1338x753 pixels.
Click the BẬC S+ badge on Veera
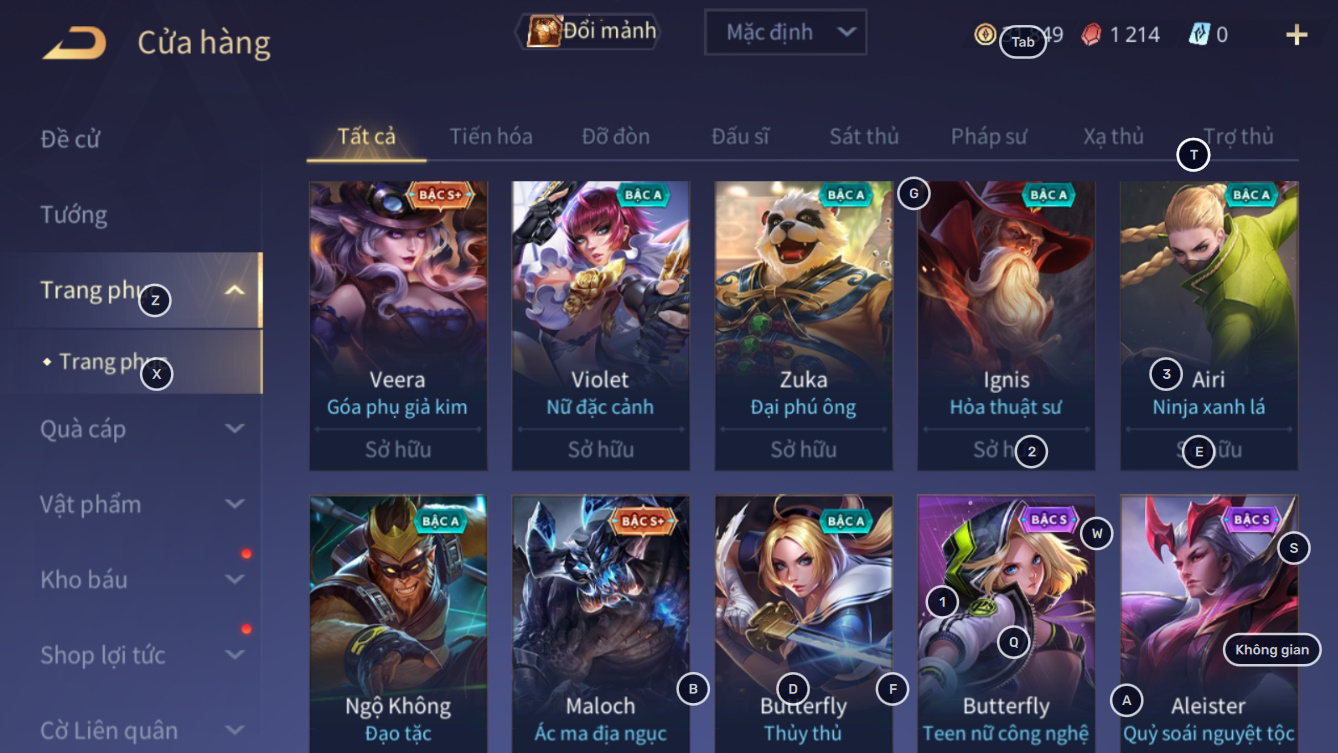click(x=440, y=194)
